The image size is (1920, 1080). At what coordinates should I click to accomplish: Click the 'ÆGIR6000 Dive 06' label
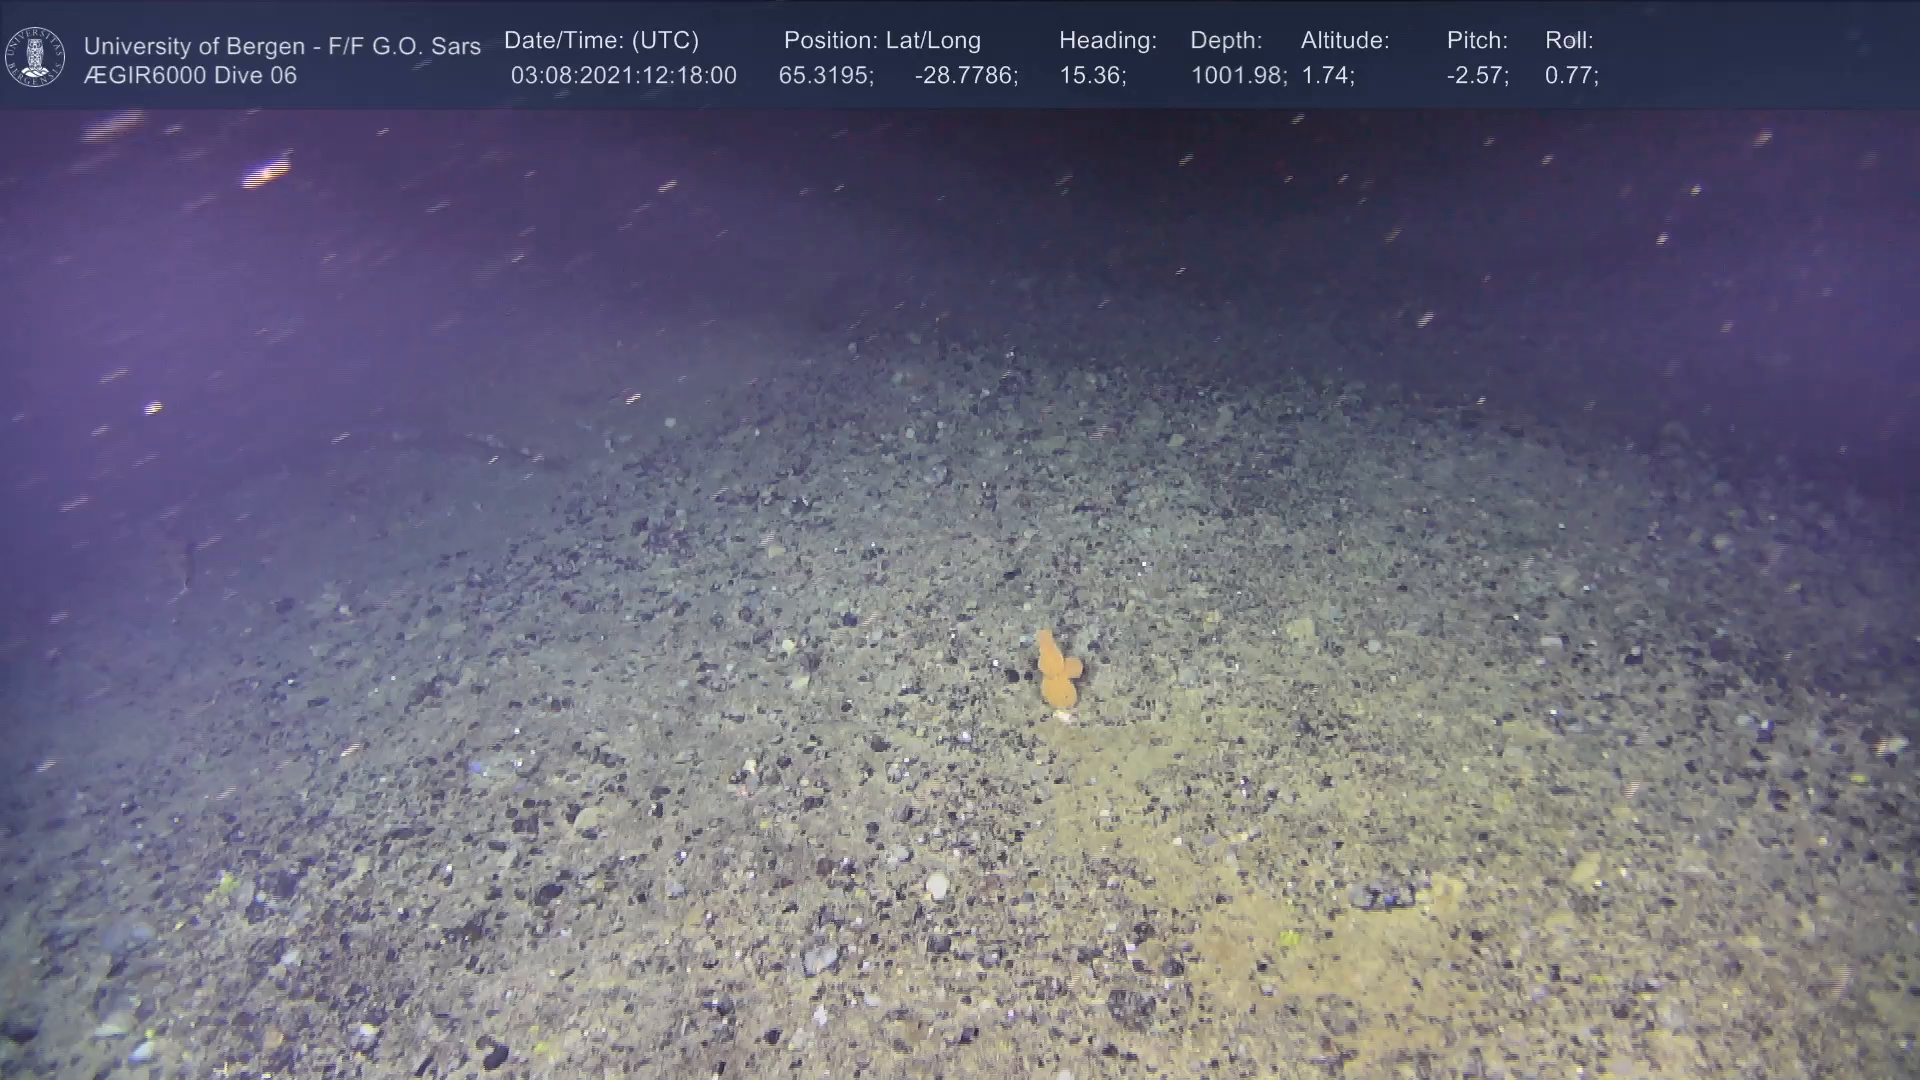coord(190,76)
